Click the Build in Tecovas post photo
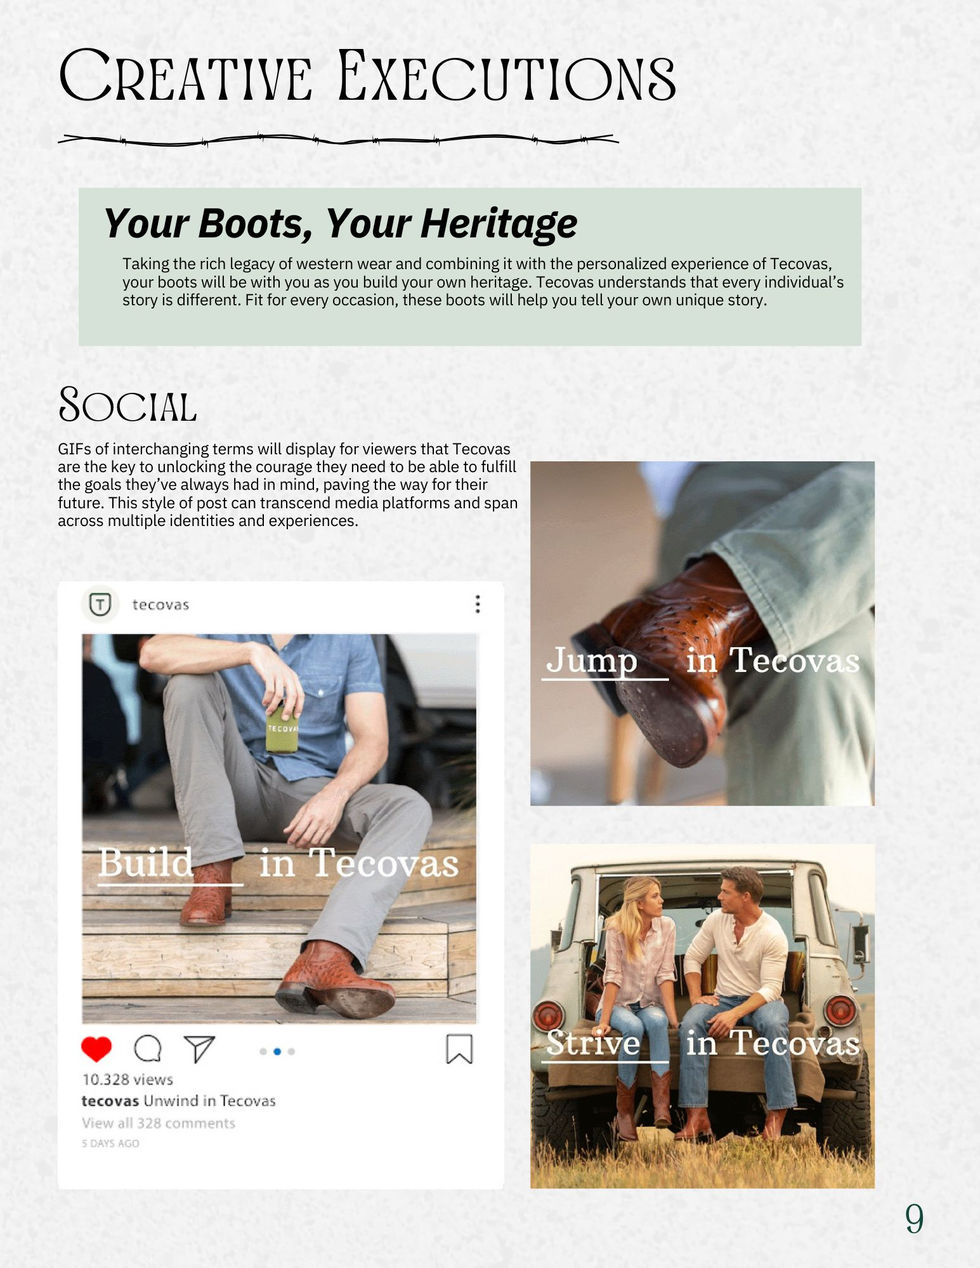This screenshot has height=1268, width=980. click(x=279, y=828)
